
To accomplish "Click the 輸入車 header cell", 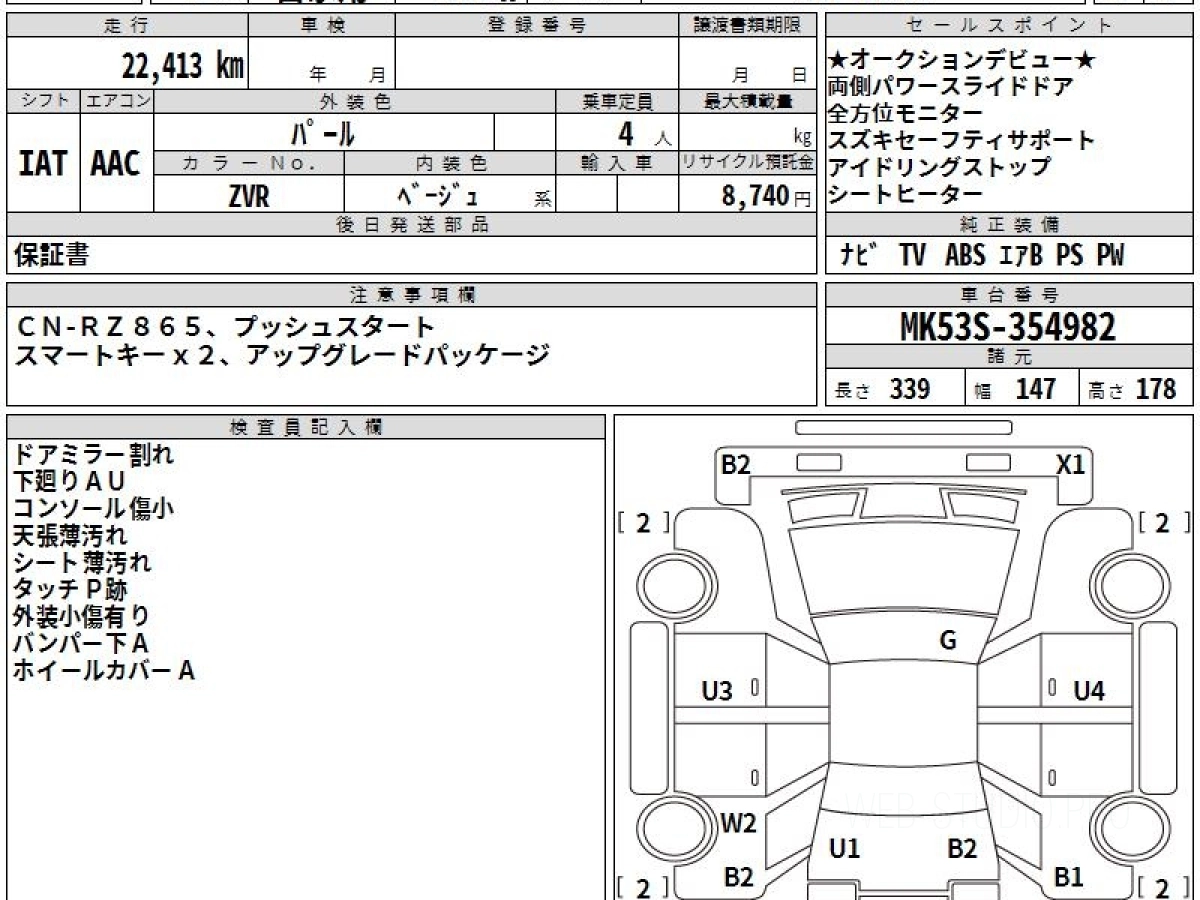I will (x=617, y=162).
